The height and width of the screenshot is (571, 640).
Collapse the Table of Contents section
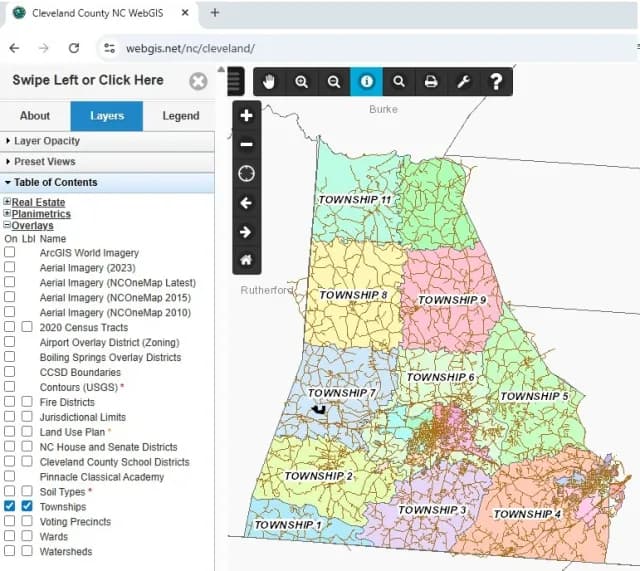[x=107, y=182]
